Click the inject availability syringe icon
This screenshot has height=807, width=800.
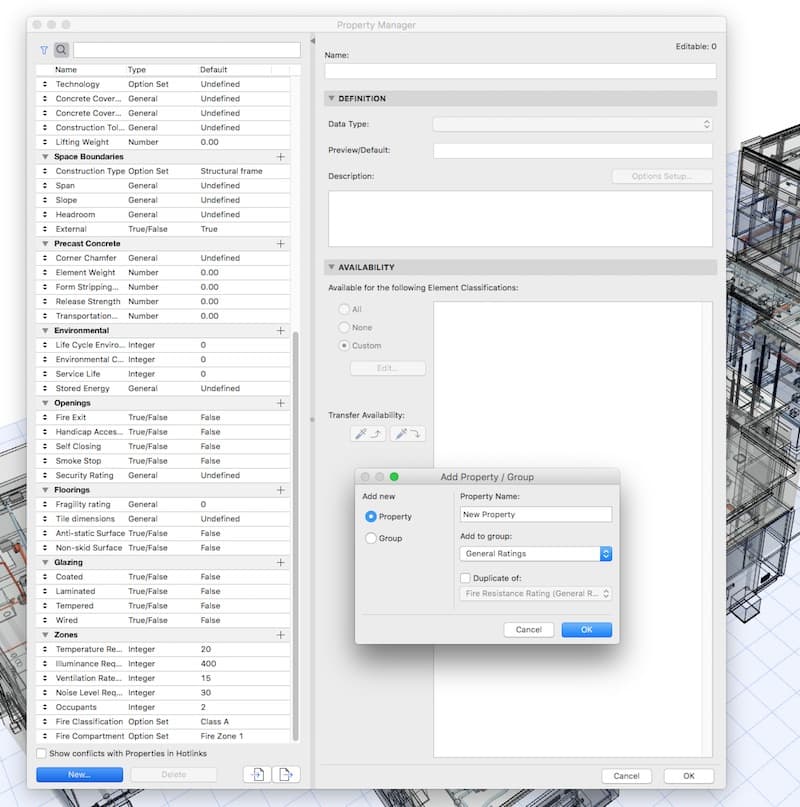point(408,434)
